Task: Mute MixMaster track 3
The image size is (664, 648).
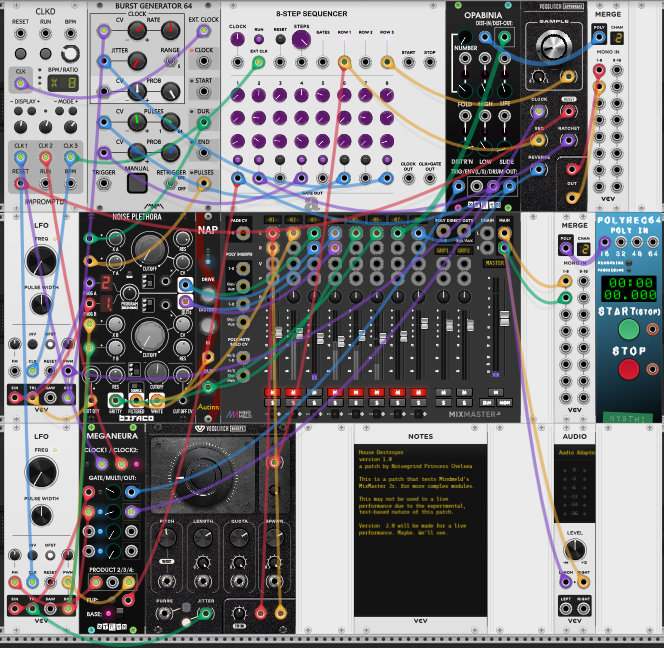Action: coord(314,392)
